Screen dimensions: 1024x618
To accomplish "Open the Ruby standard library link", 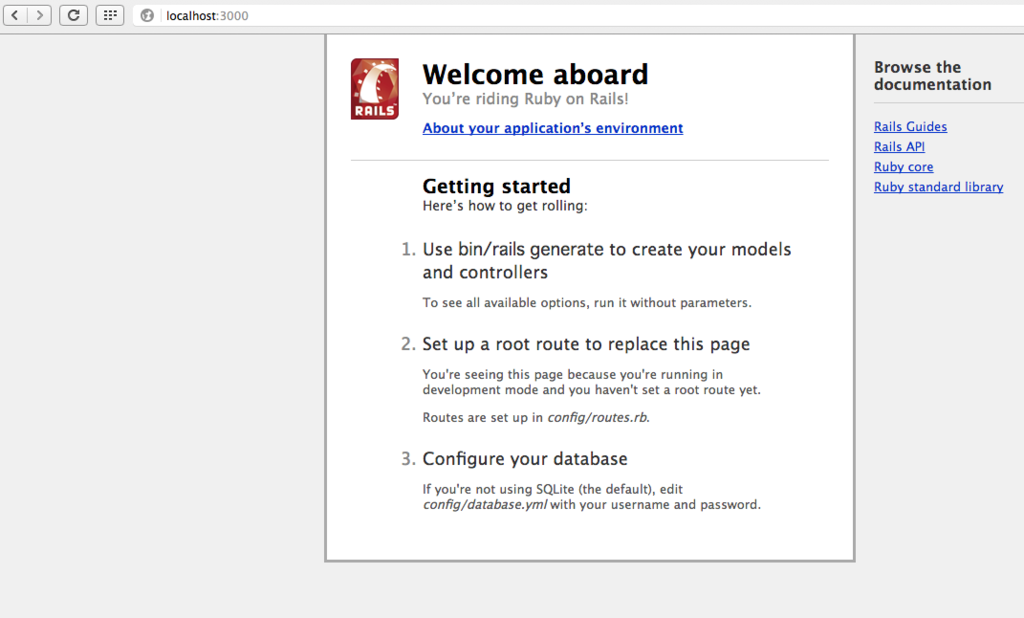I will pos(938,187).
